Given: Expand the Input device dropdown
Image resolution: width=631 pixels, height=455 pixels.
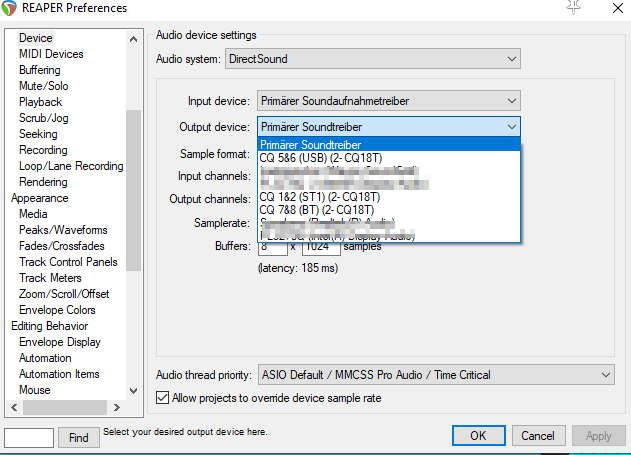Looking at the screenshot, I should click(x=389, y=101).
